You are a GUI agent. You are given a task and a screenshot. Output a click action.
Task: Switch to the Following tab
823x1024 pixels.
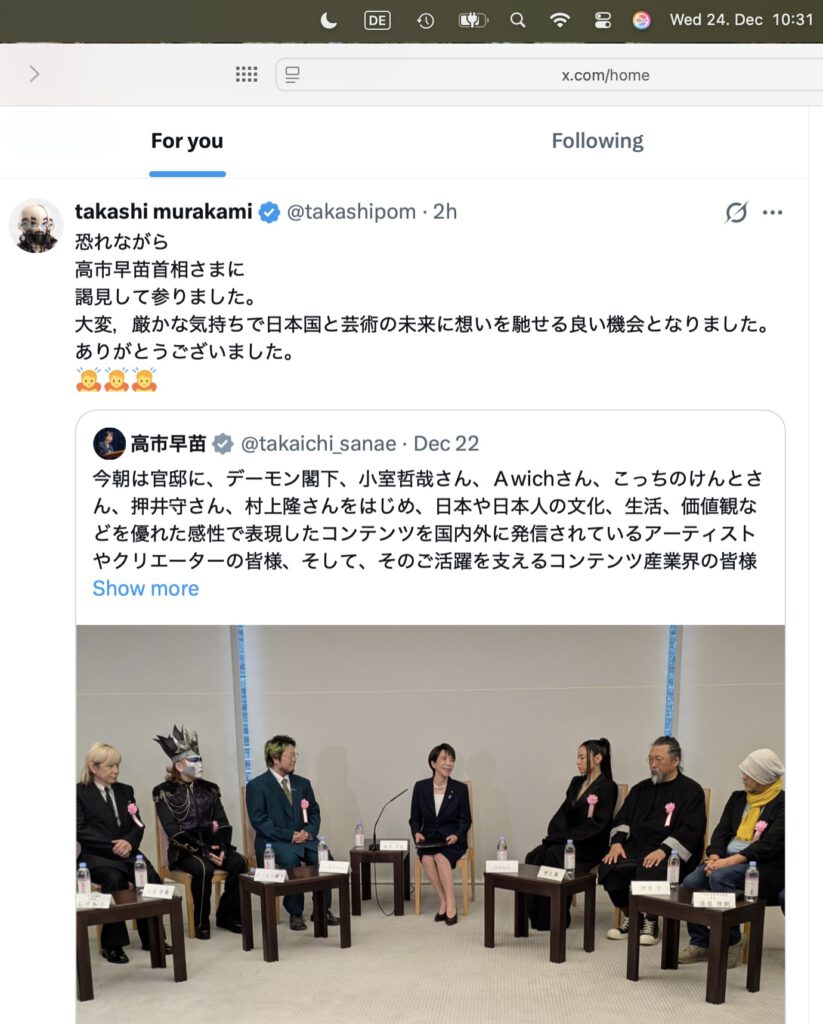[x=597, y=141]
